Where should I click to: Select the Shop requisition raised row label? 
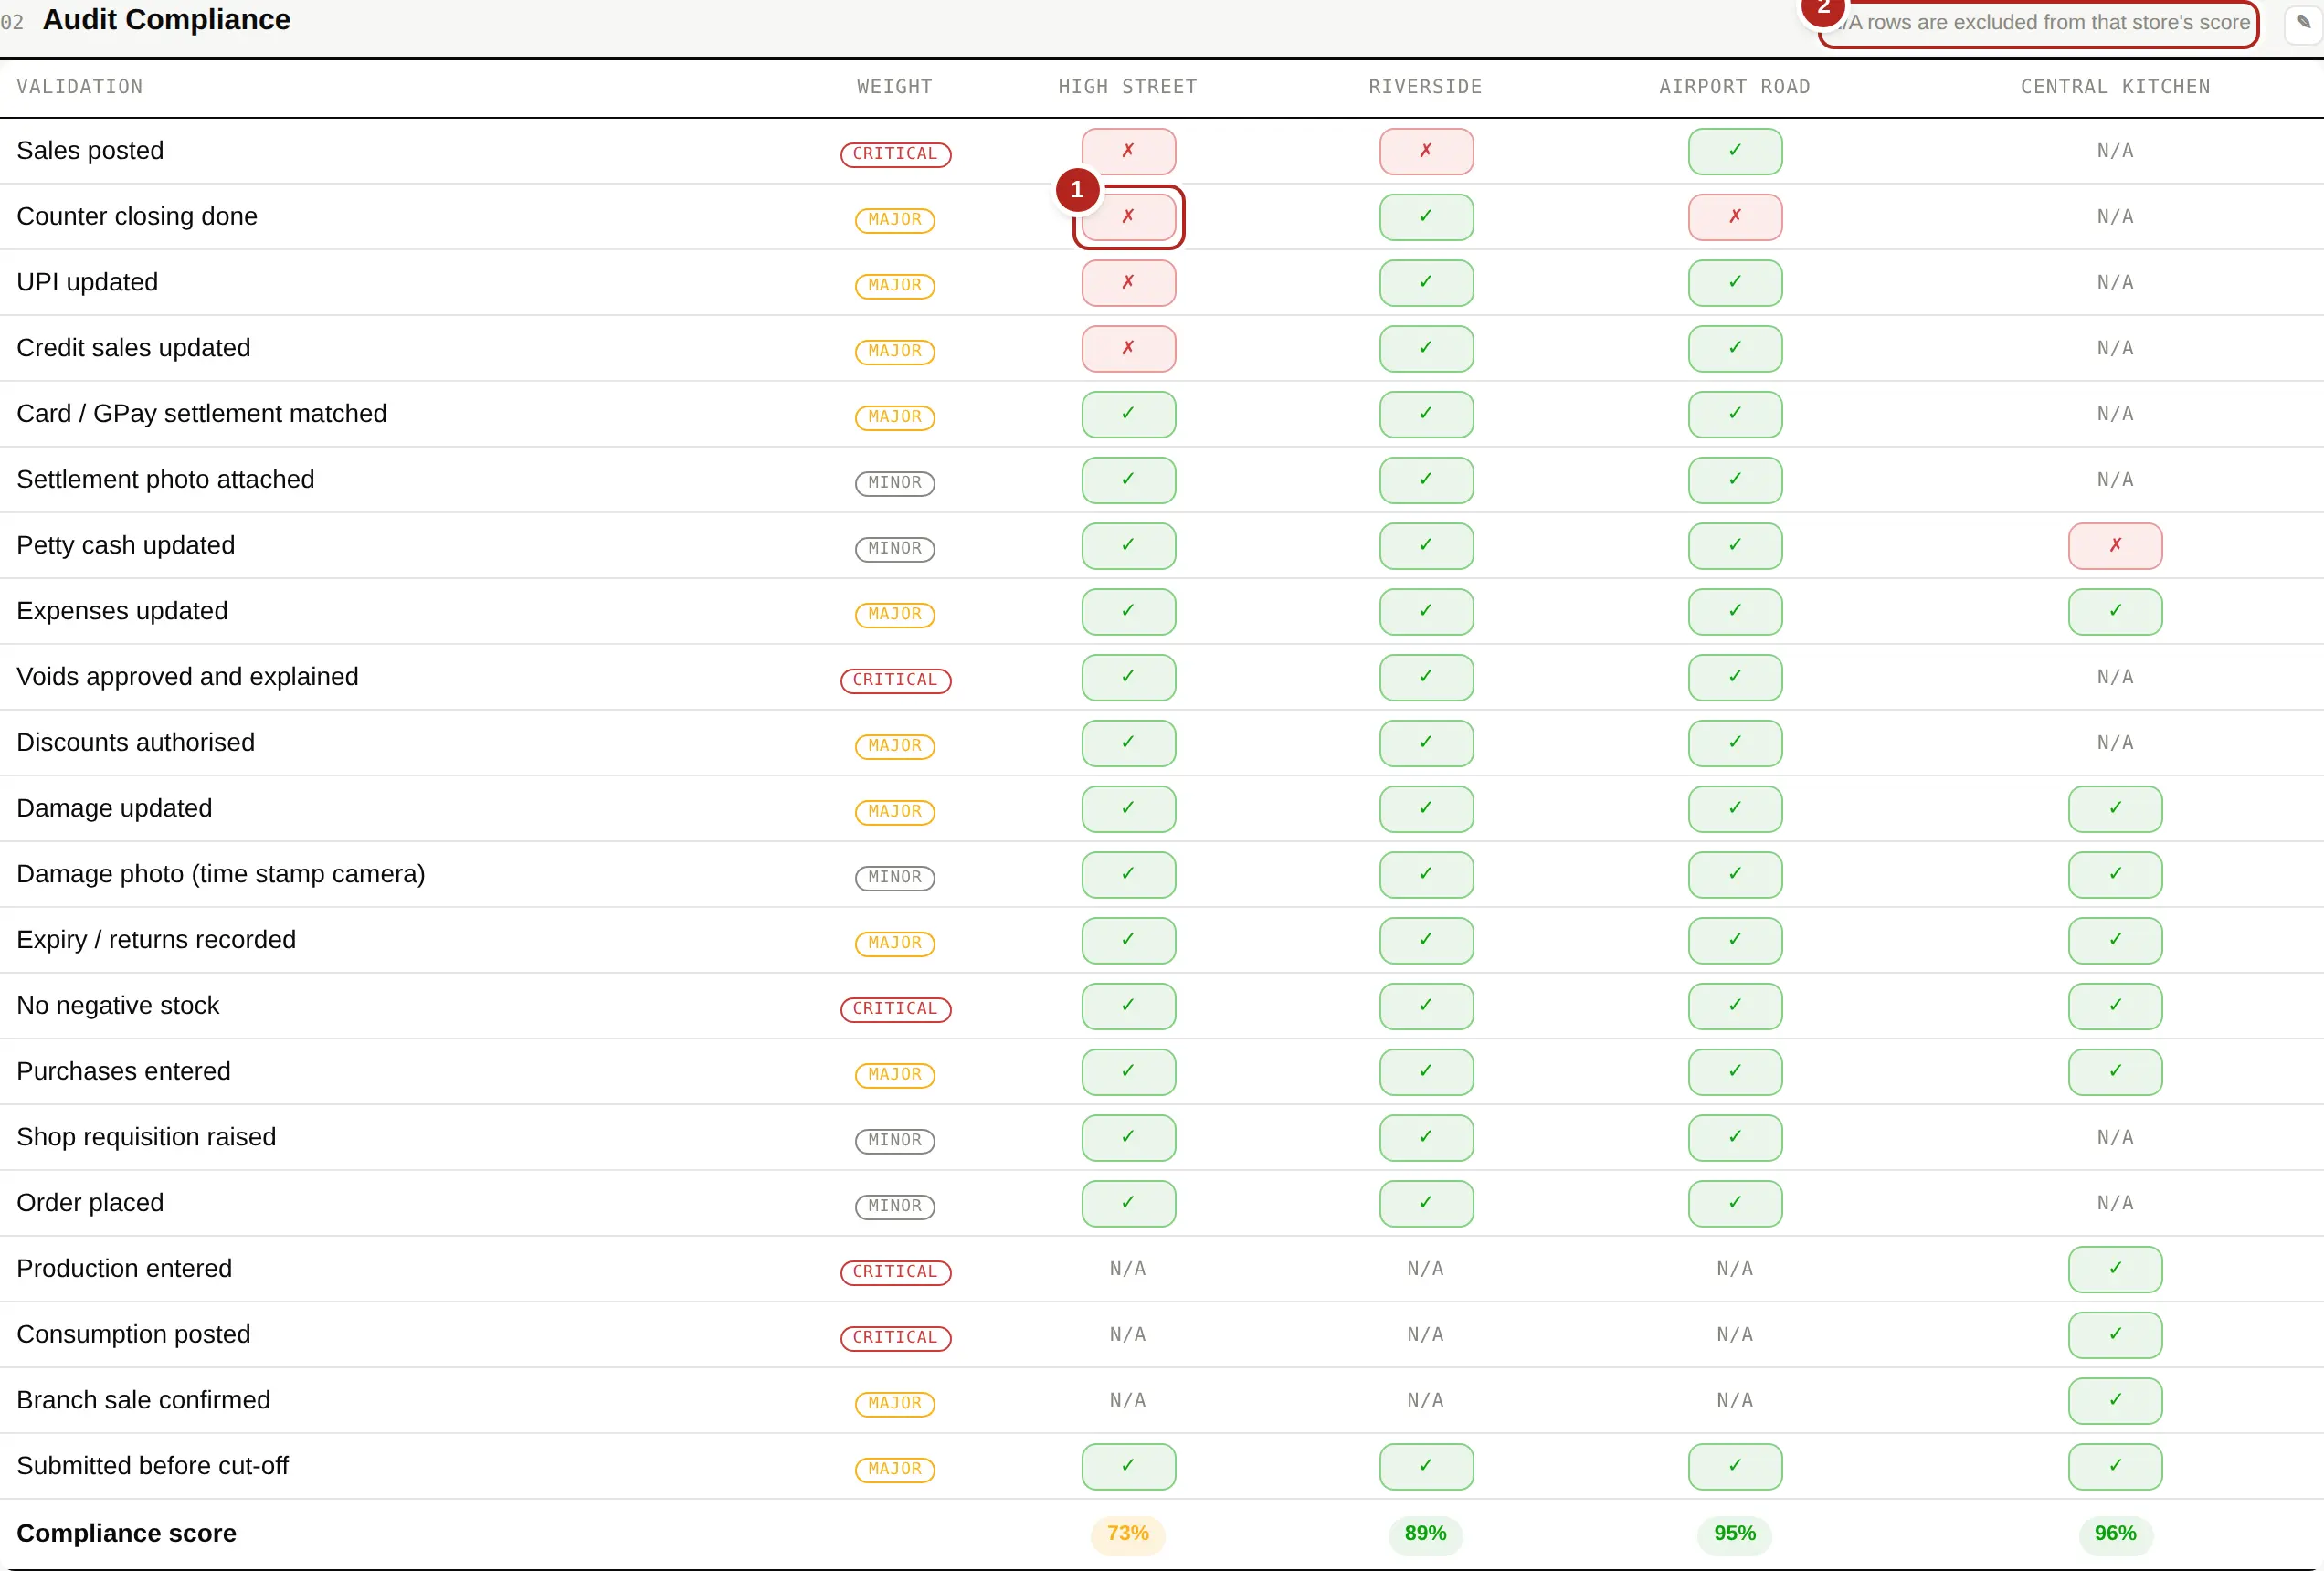pos(146,1137)
